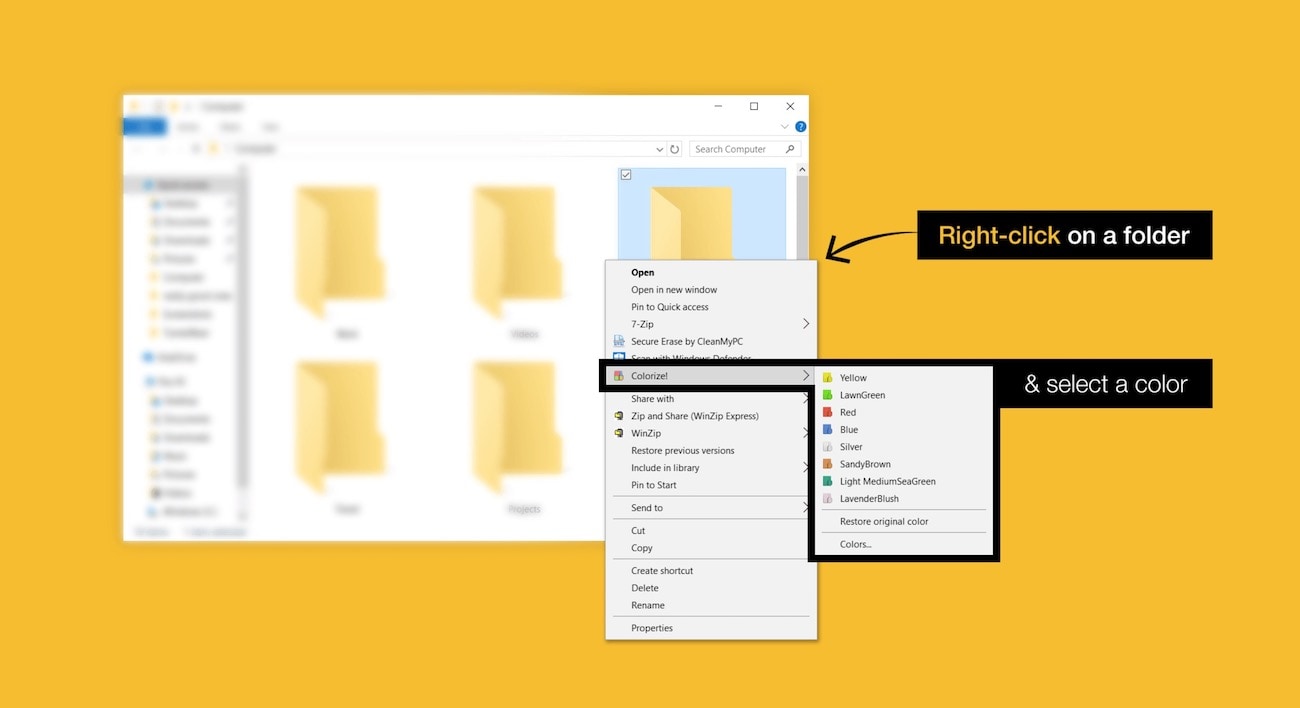The height and width of the screenshot is (708, 1300).
Task: Uncheck the selected folder's checkbox
Action: [625, 173]
